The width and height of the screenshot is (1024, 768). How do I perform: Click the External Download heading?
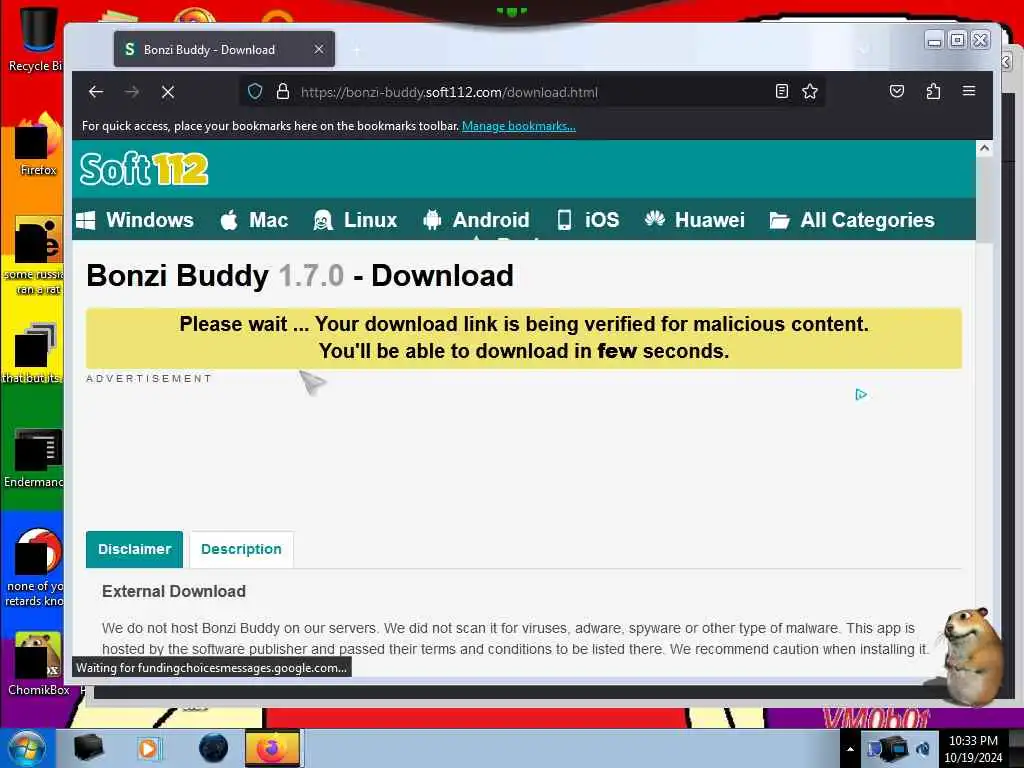pyautogui.click(x=174, y=591)
